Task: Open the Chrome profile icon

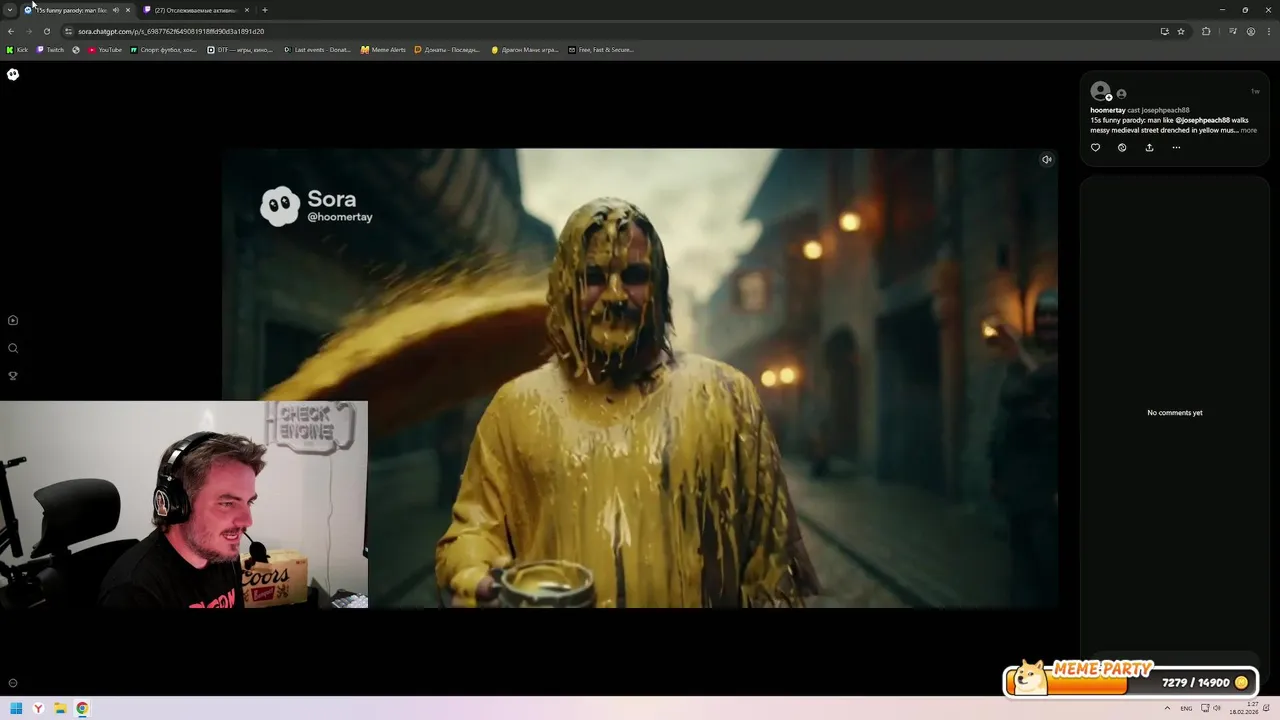Action: [x=1251, y=31]
